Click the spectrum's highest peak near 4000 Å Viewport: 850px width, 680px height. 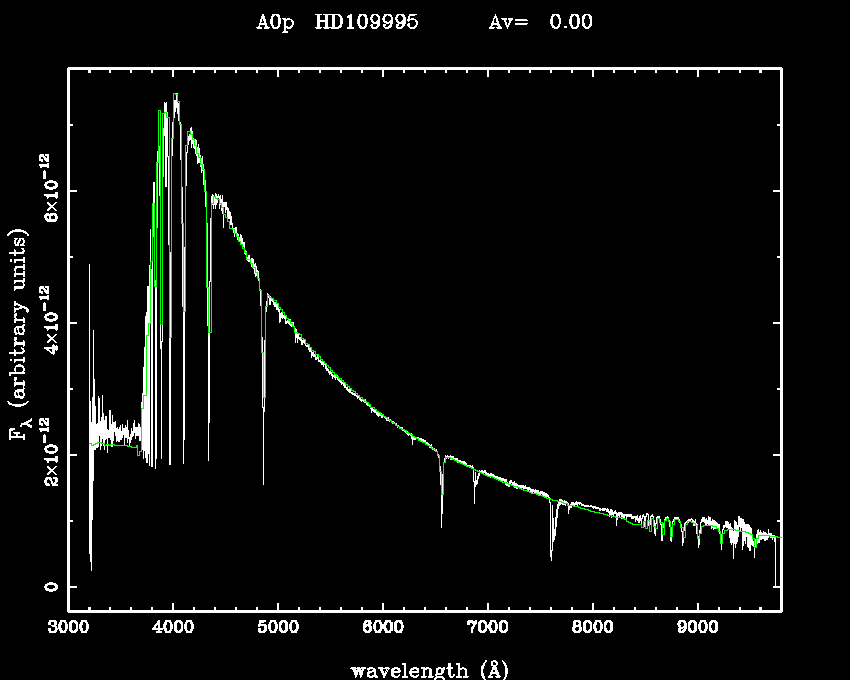[176, 96]
